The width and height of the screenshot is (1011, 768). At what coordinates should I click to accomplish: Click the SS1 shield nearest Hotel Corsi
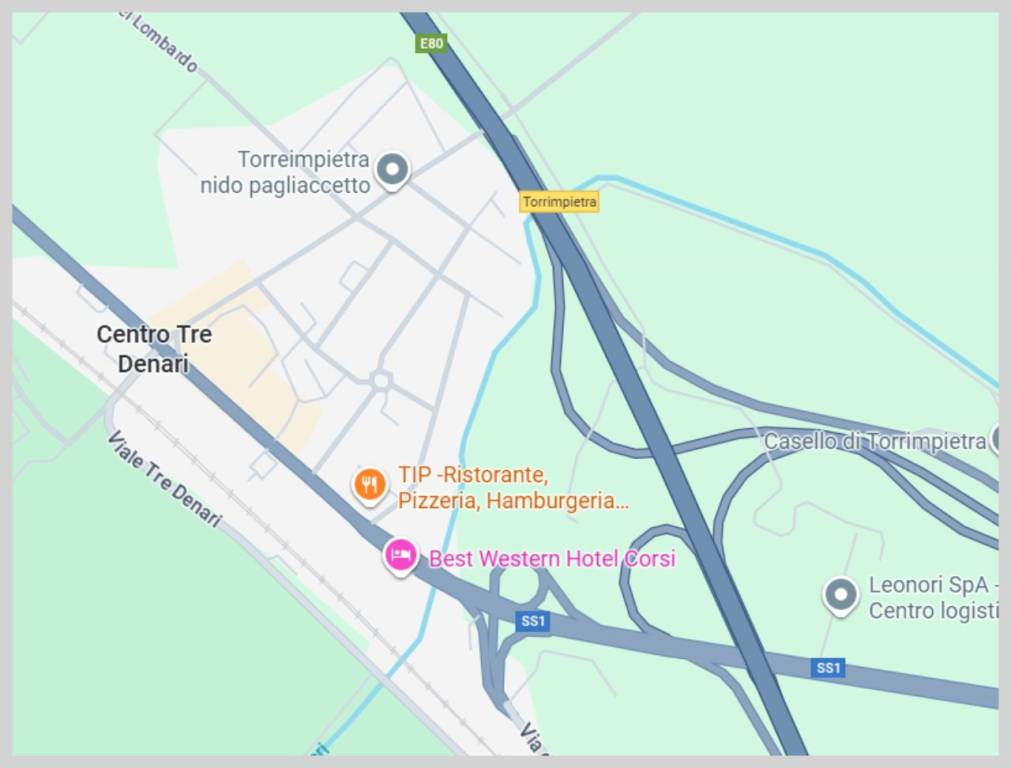pos(533,622)
